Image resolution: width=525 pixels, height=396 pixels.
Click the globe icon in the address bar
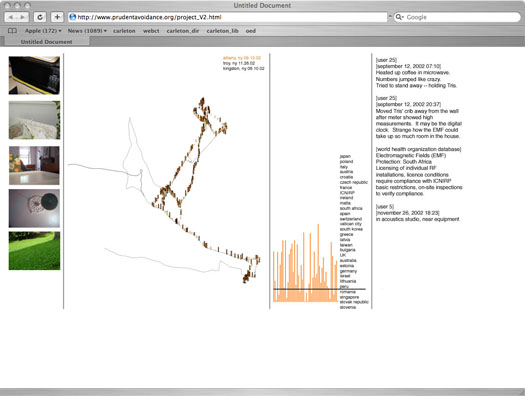click(x=73, y=17)
